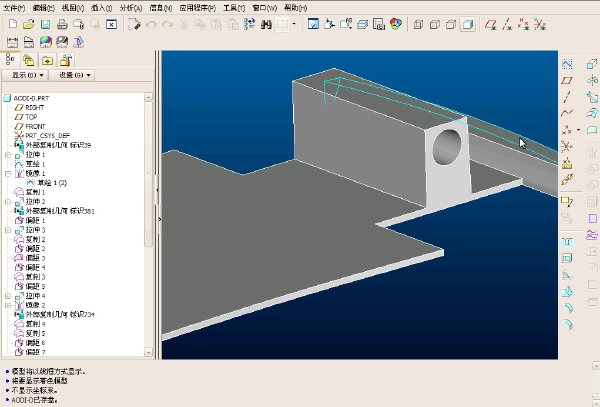Close window using the red X toolbar icon
Viewport: 600px width, 407px height.
[x=111, y=24]
